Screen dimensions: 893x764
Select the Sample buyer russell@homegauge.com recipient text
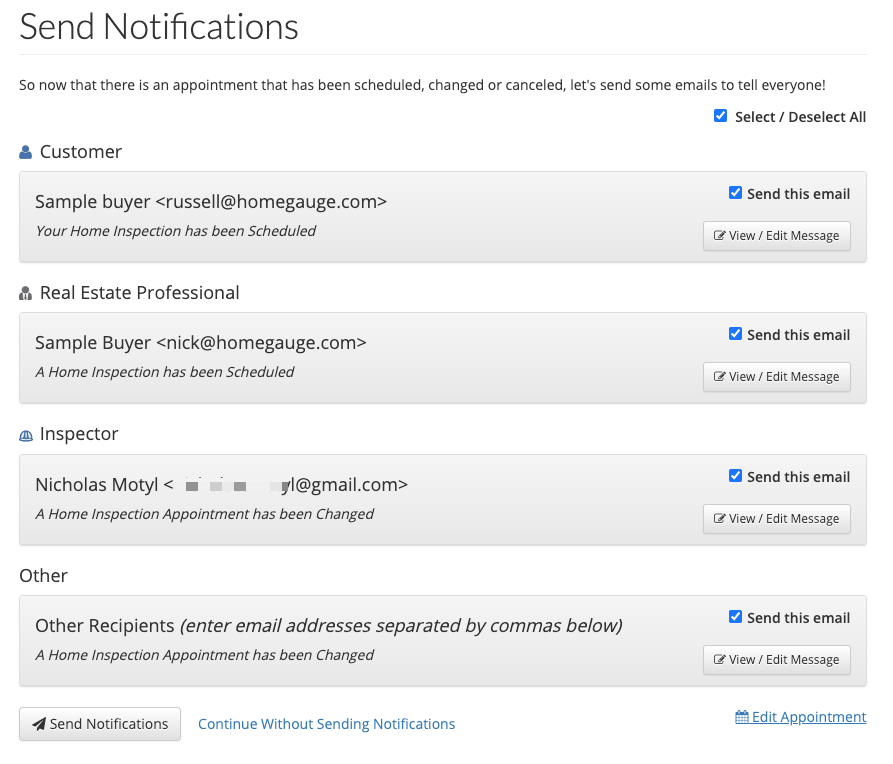(x=211, y=202)
